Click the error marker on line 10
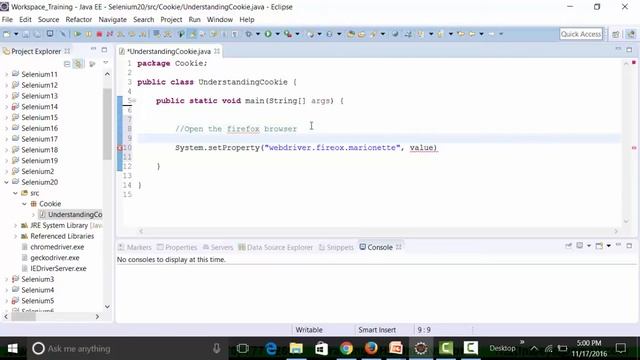640x360 pixels. (120, 148)
